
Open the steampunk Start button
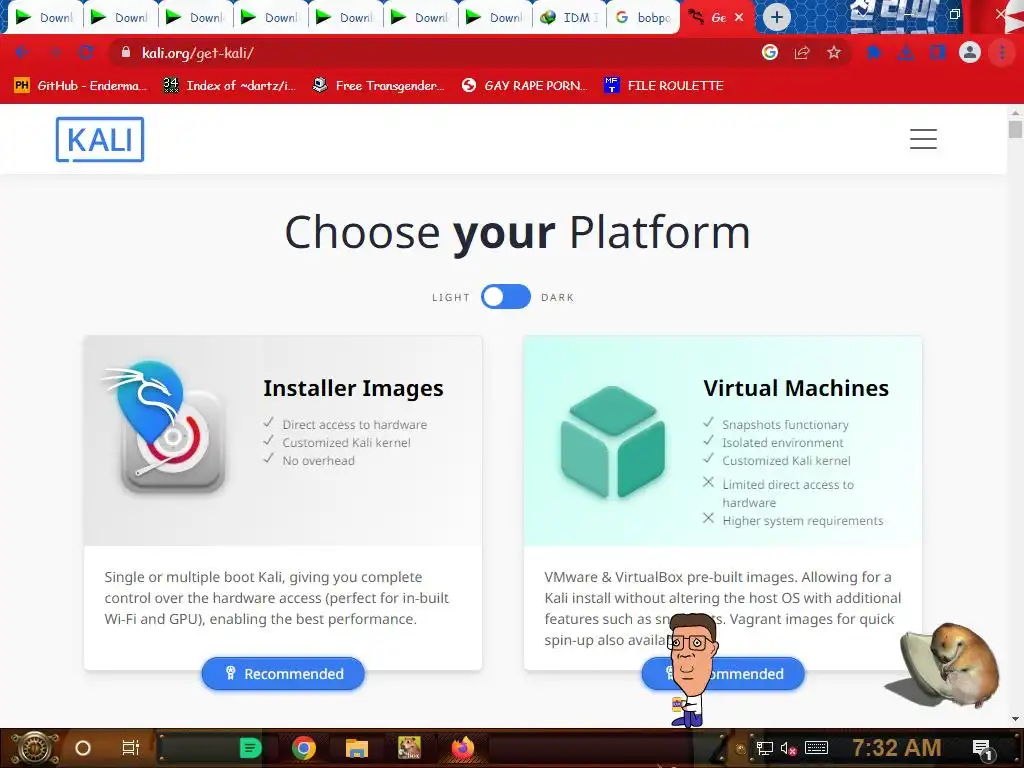pos(34,748)
